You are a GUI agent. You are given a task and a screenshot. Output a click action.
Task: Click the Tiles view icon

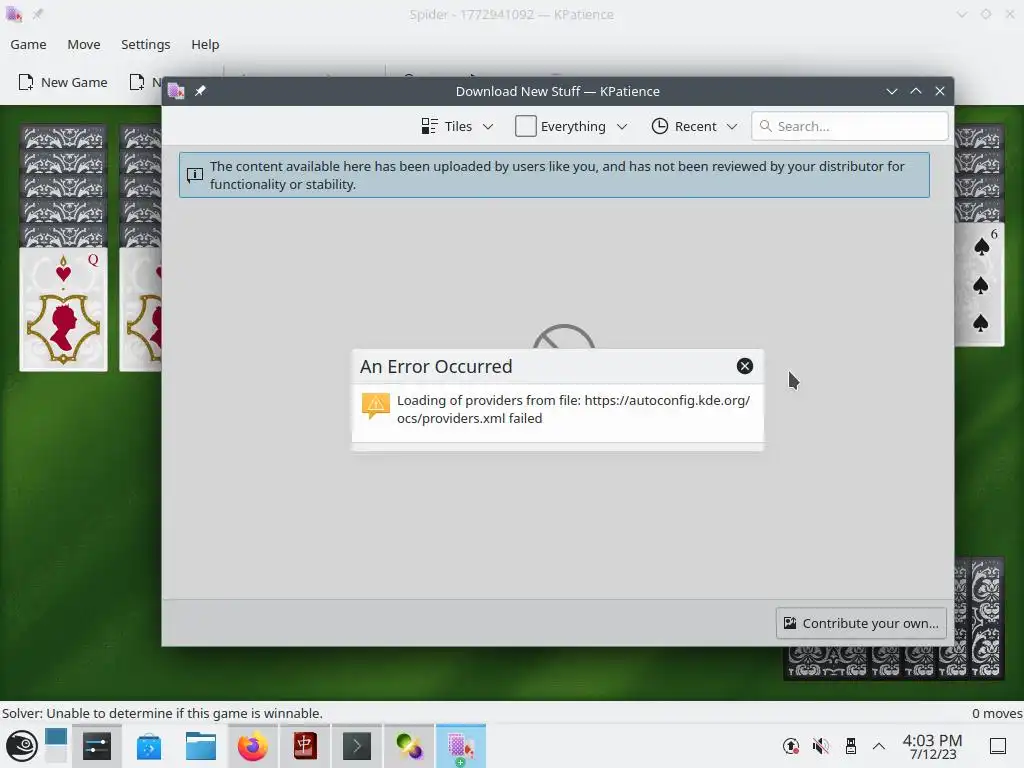[x=429, y=126]
